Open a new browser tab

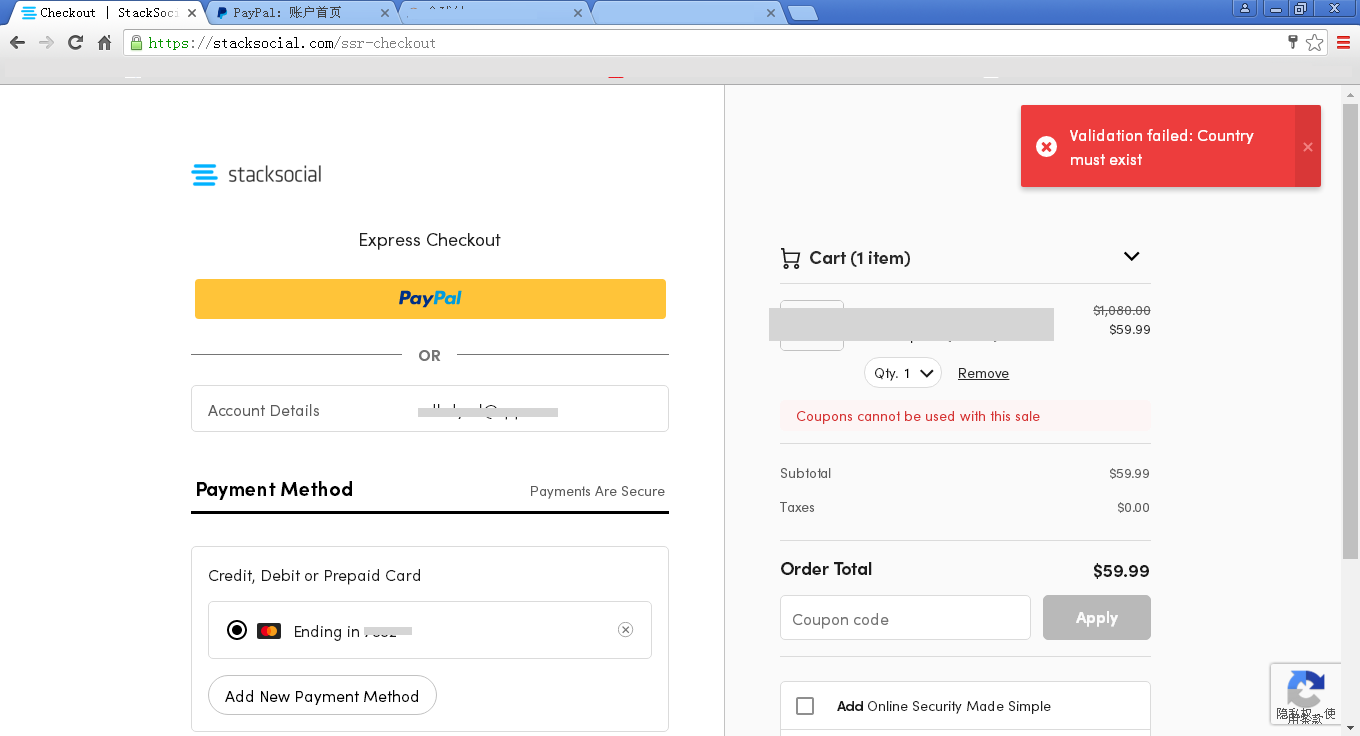pyautogui.click(x=802, y=13)
